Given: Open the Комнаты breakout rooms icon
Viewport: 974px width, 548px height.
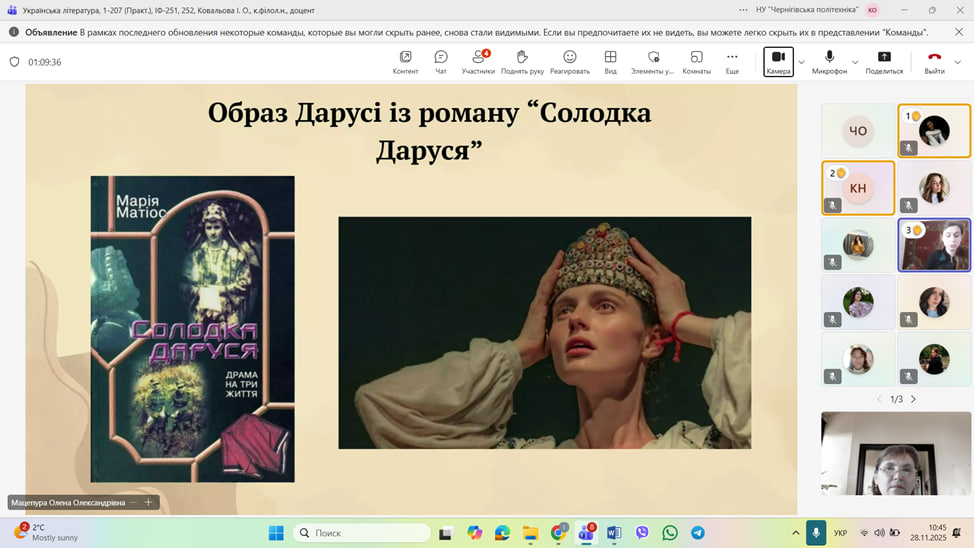Looking at the screenshot, I should [x=696, y=61].
